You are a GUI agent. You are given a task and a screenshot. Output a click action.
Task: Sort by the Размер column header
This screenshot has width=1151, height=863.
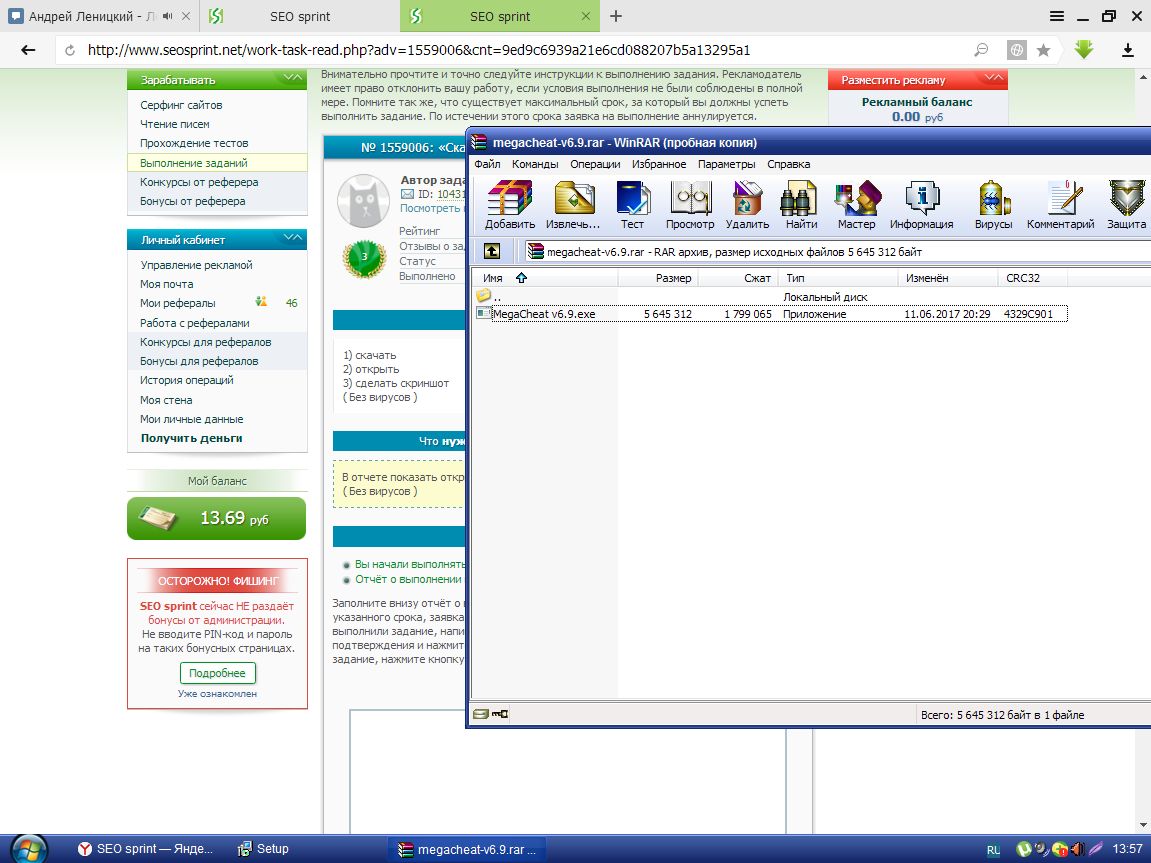coord(658,278)
